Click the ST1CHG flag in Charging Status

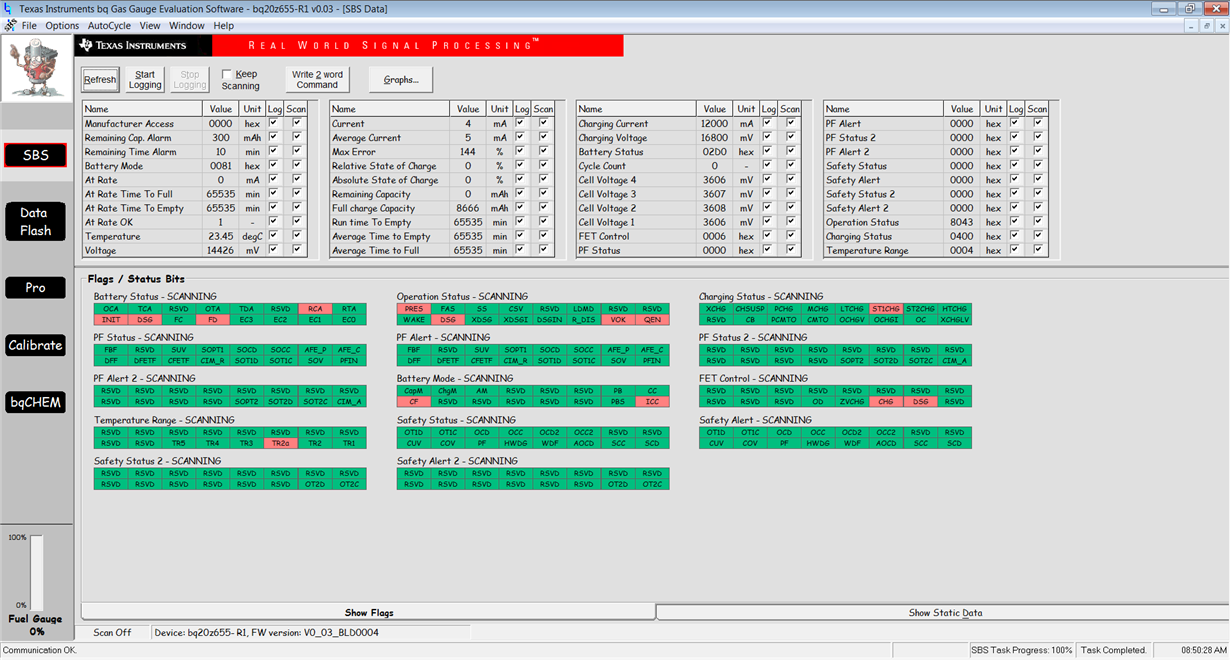coord(886,309)
